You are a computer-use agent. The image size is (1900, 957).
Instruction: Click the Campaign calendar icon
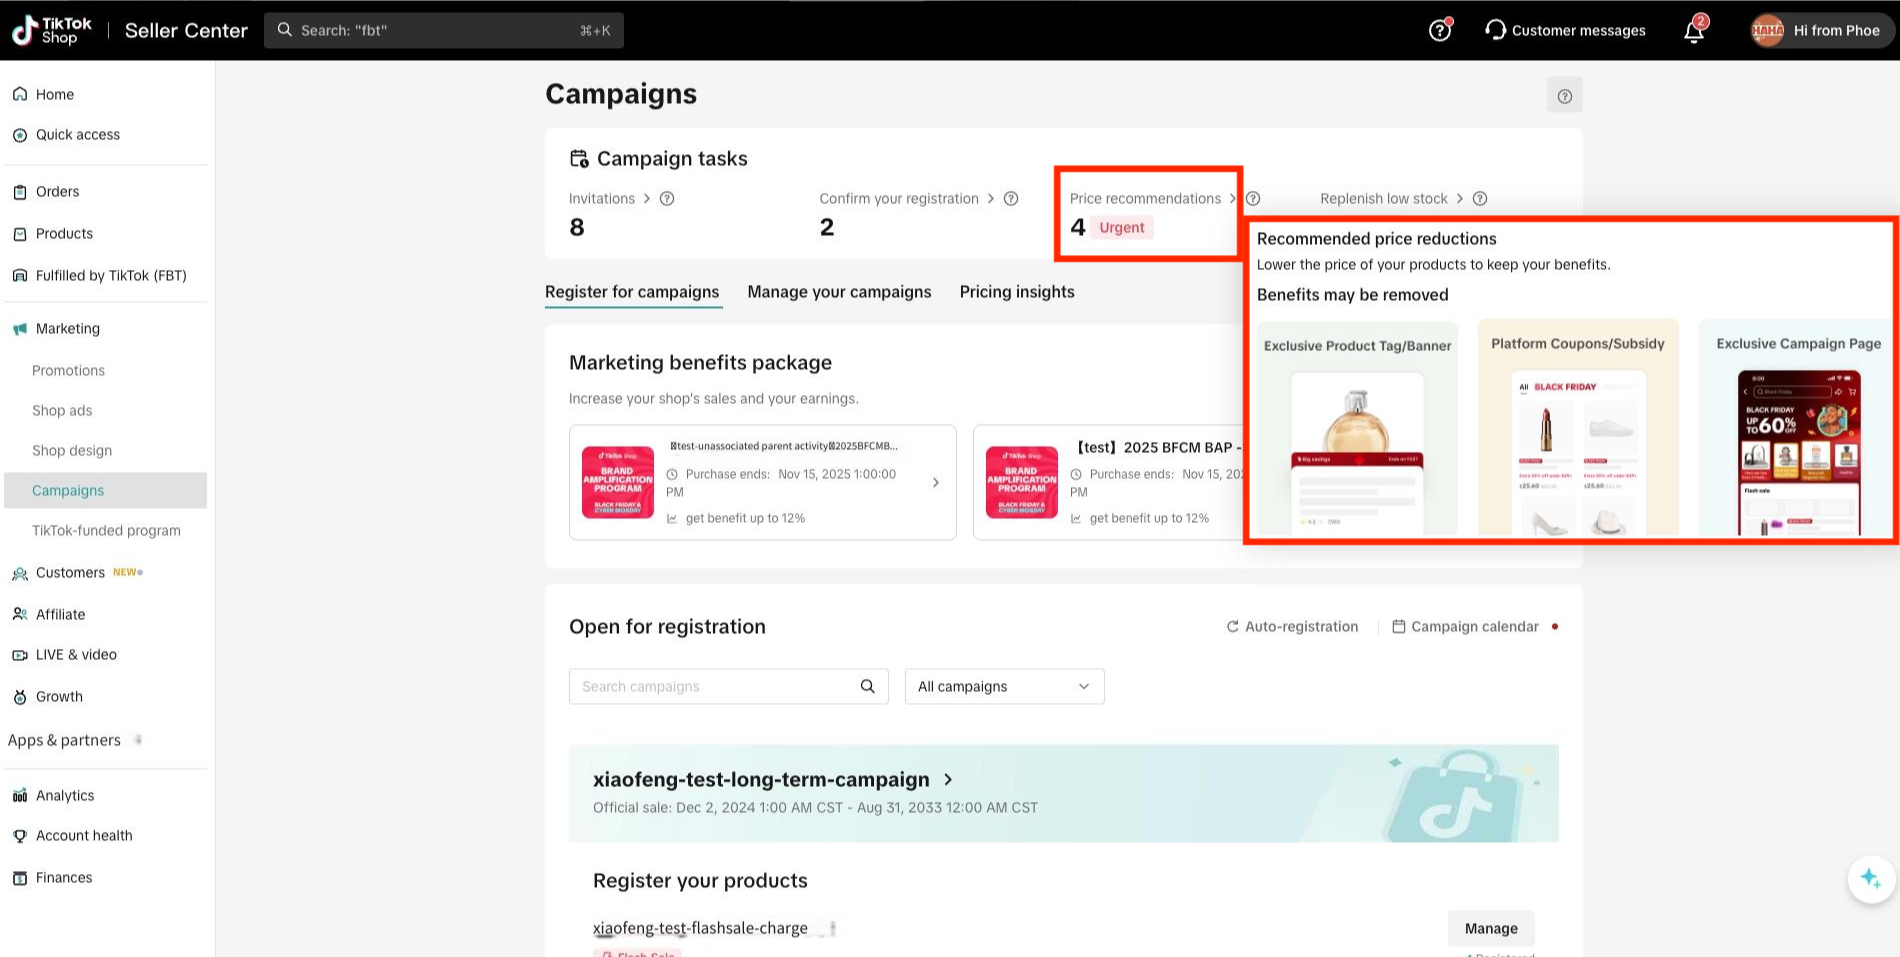pos(1399,627)
